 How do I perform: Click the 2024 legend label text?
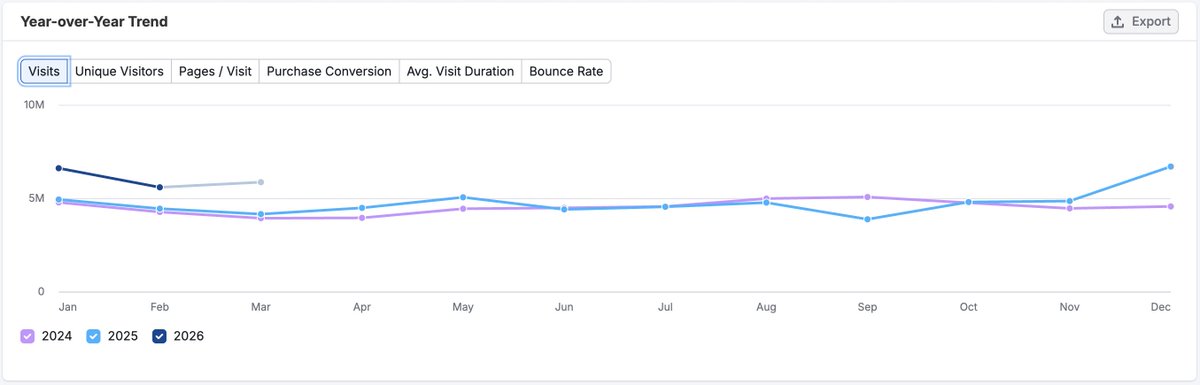click(56, 336)
